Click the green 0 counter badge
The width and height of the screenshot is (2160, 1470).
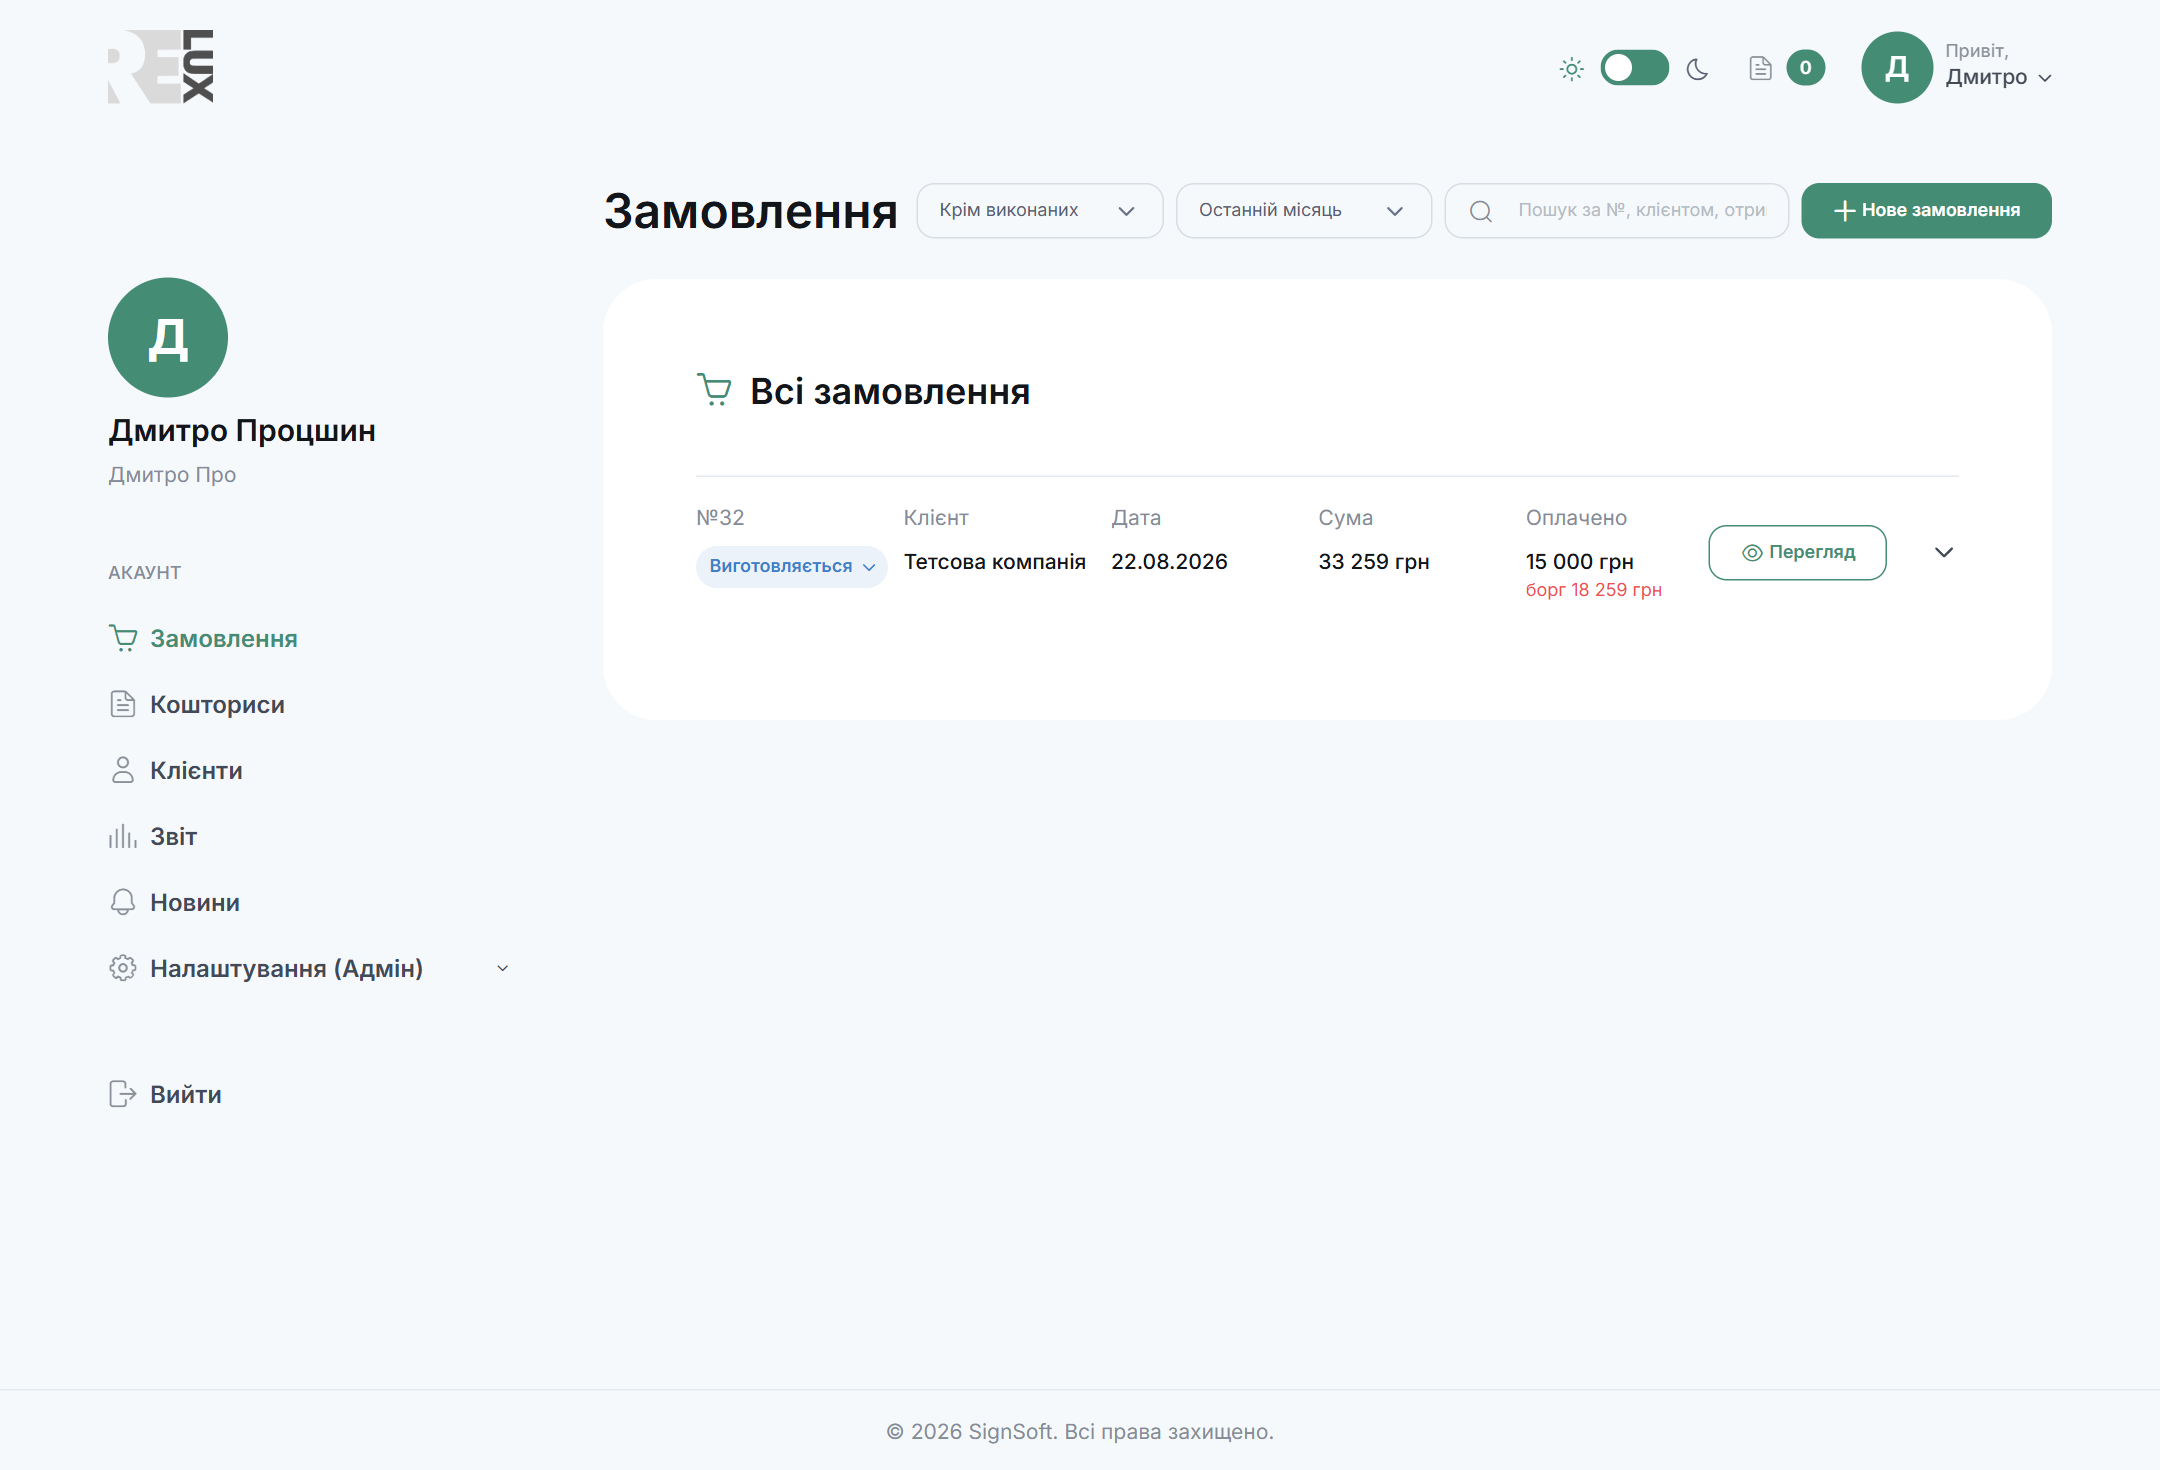(x=1805, y=68)
